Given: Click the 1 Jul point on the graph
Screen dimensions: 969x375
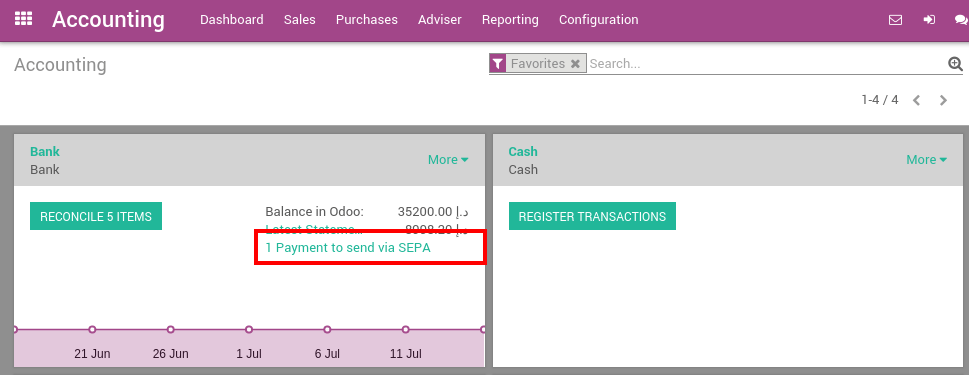Looking at the screenshot, I should pyautogui.click(x=248, y=329).
